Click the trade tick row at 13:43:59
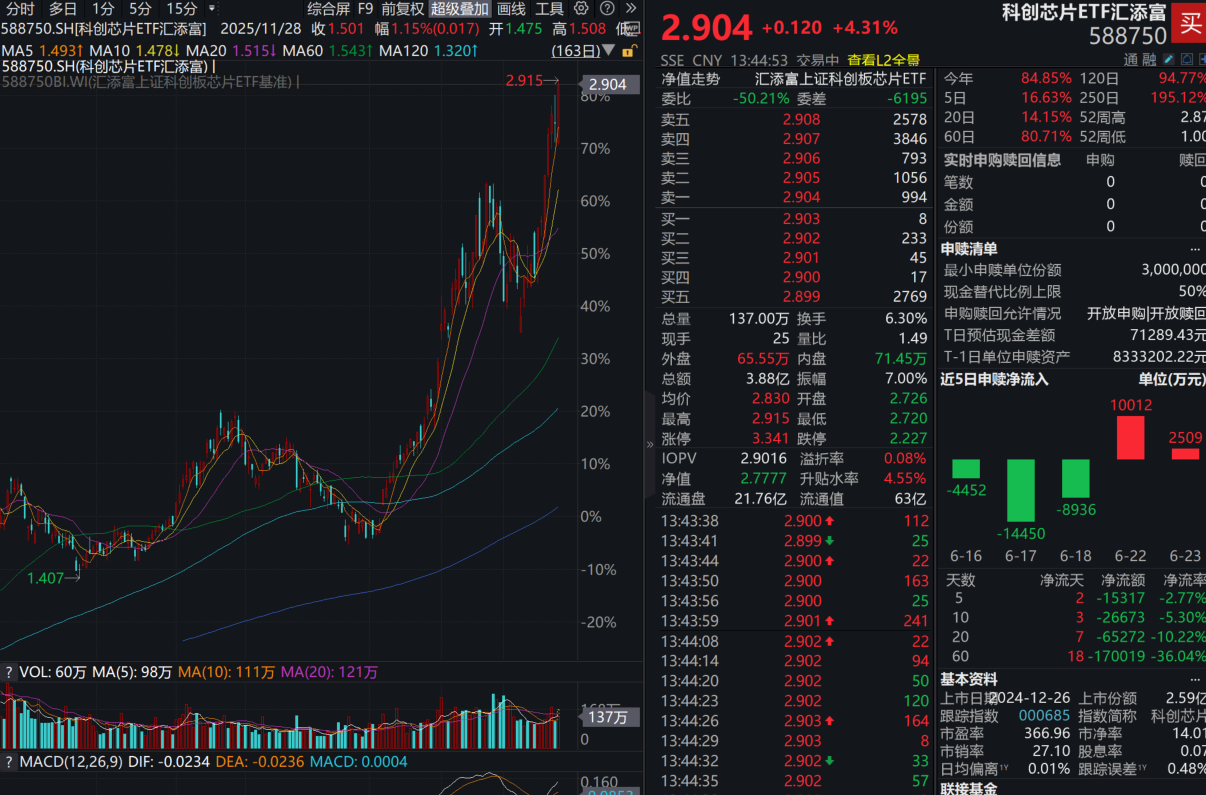The width and height of the screenshot is (1206, 795). (795, 621)
